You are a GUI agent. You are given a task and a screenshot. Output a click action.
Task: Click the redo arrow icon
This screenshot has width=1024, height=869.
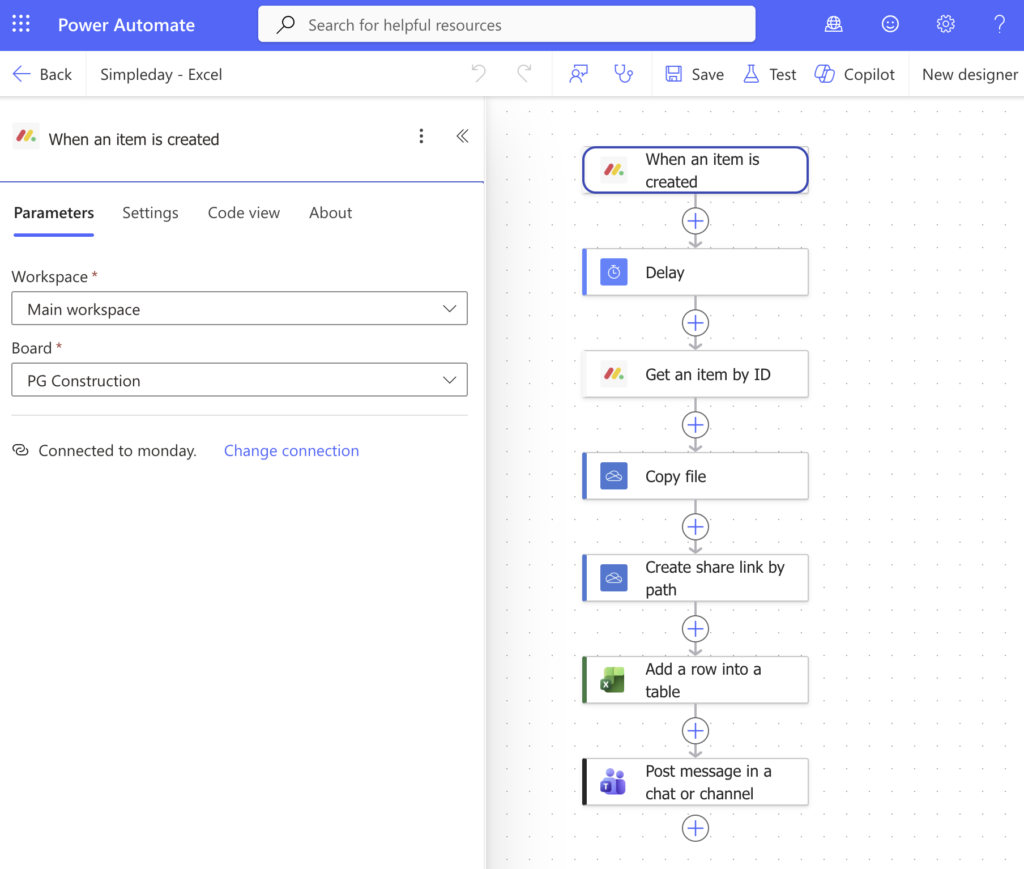point(524,73)
